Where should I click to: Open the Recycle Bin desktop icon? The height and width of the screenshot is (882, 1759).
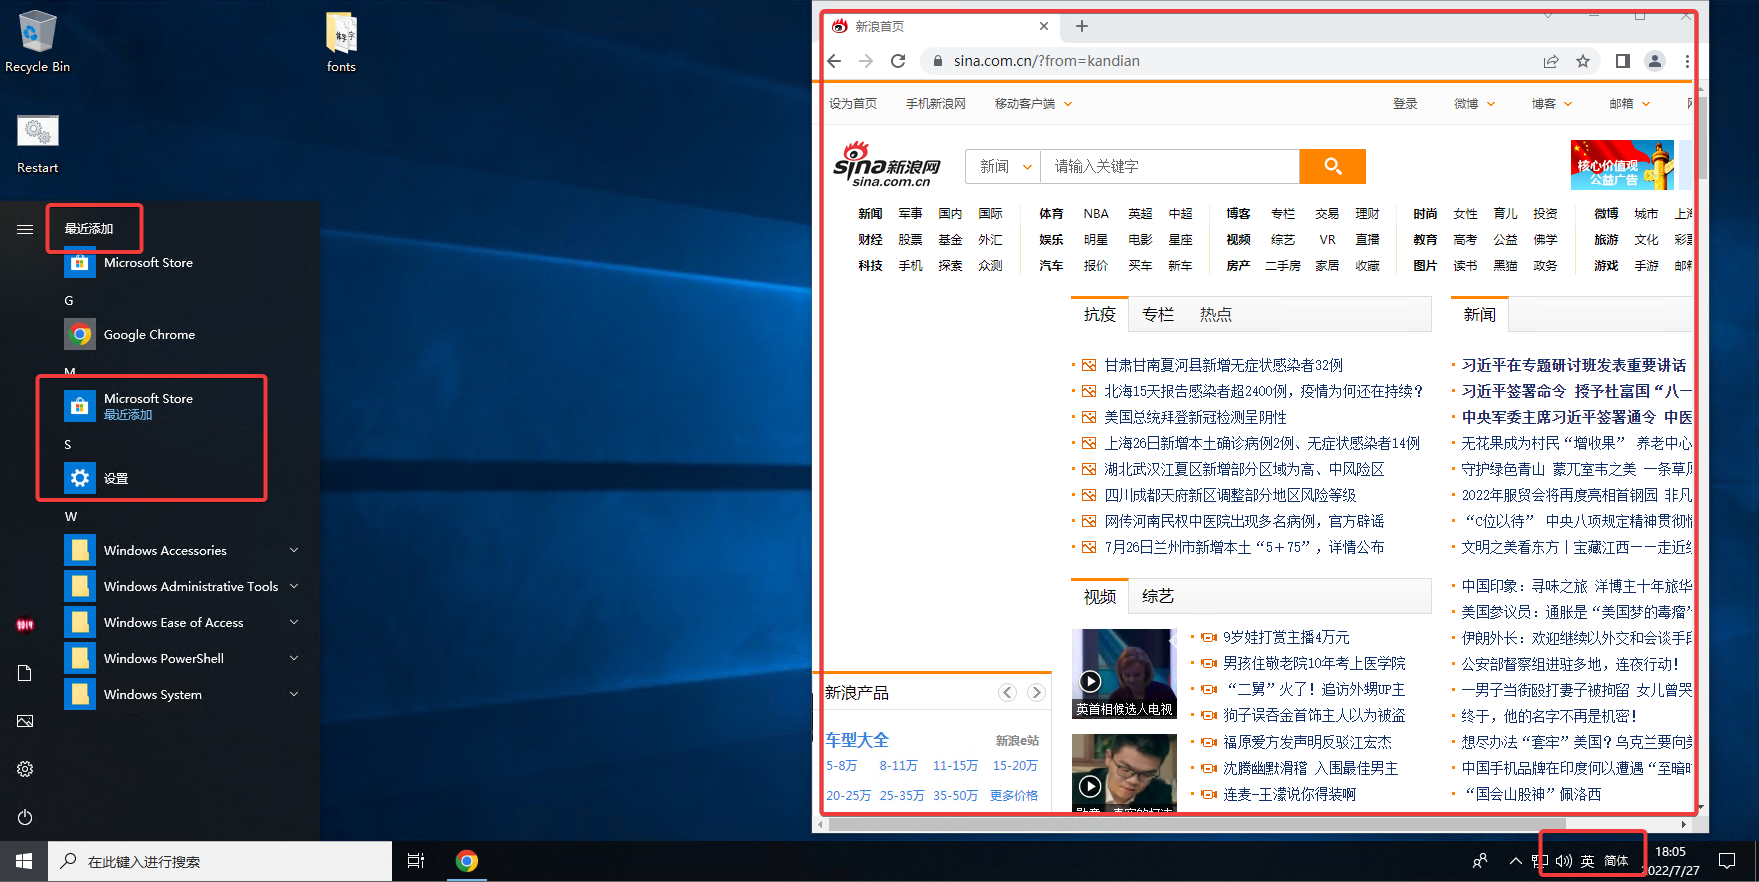(37, 42)
